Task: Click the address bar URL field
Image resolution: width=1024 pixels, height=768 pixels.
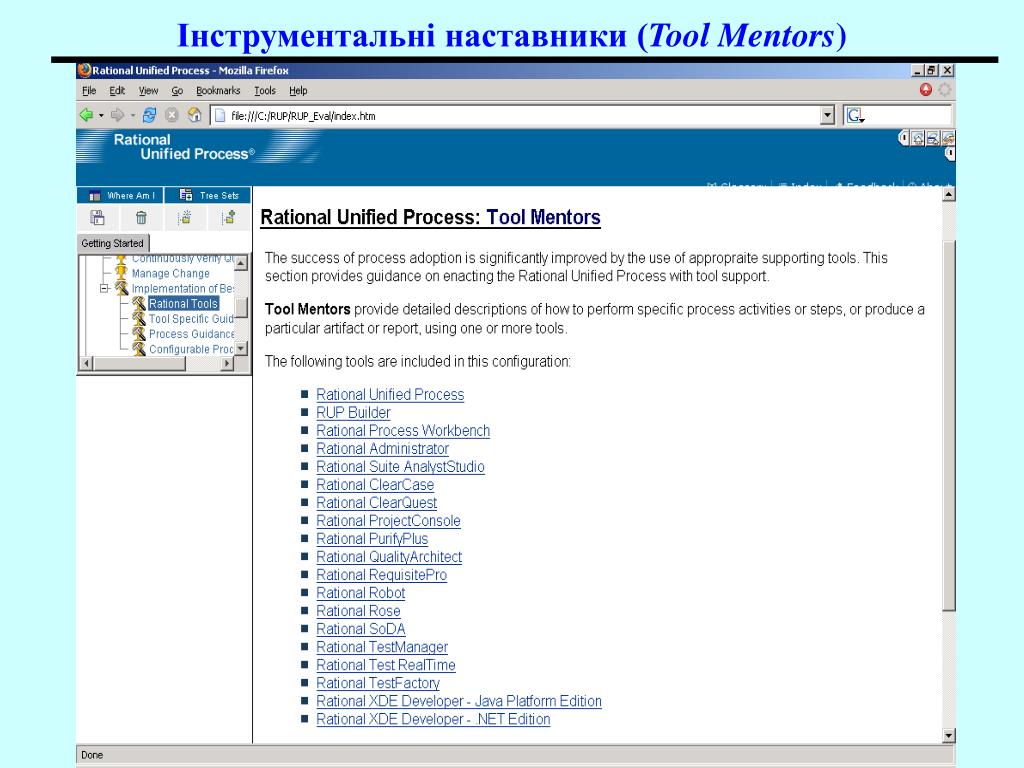Action: tap(522, 116)
